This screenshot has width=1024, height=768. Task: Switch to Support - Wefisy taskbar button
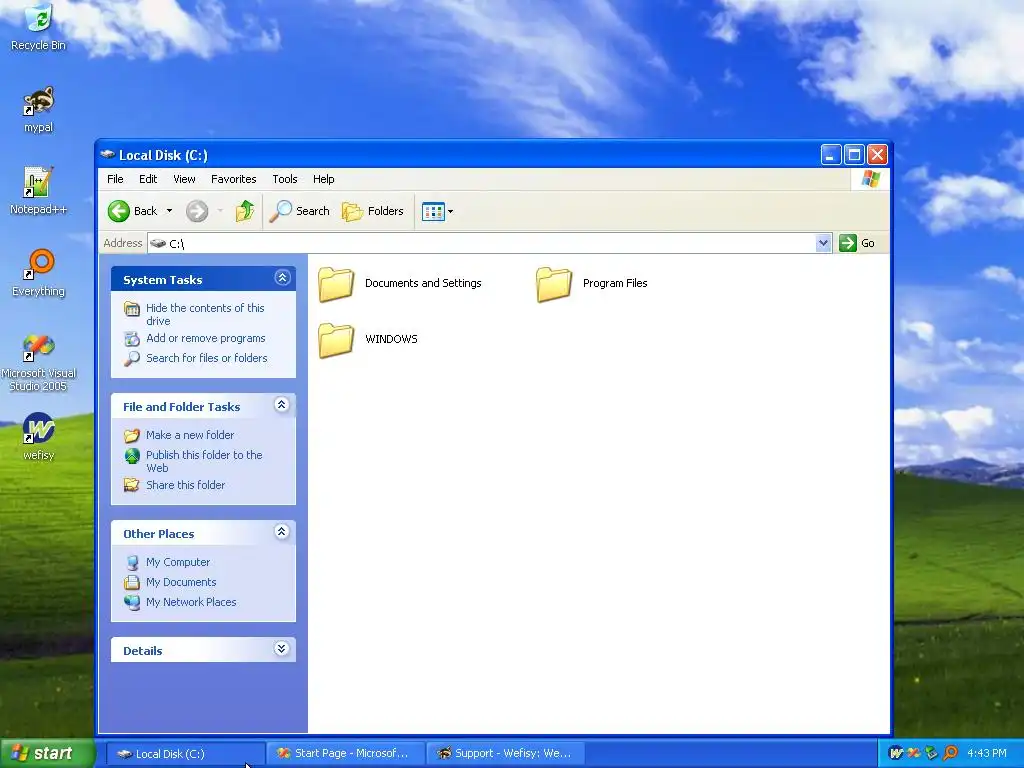[x=505, y=754]
